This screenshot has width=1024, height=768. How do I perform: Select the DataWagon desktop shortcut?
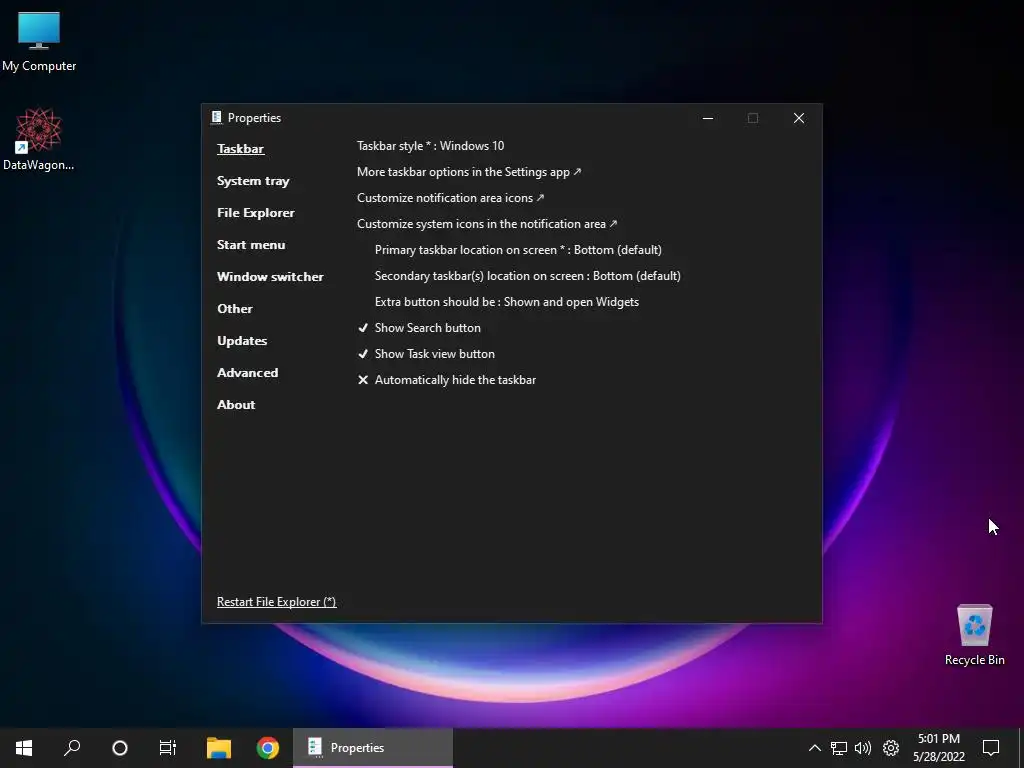click(39, 139)
